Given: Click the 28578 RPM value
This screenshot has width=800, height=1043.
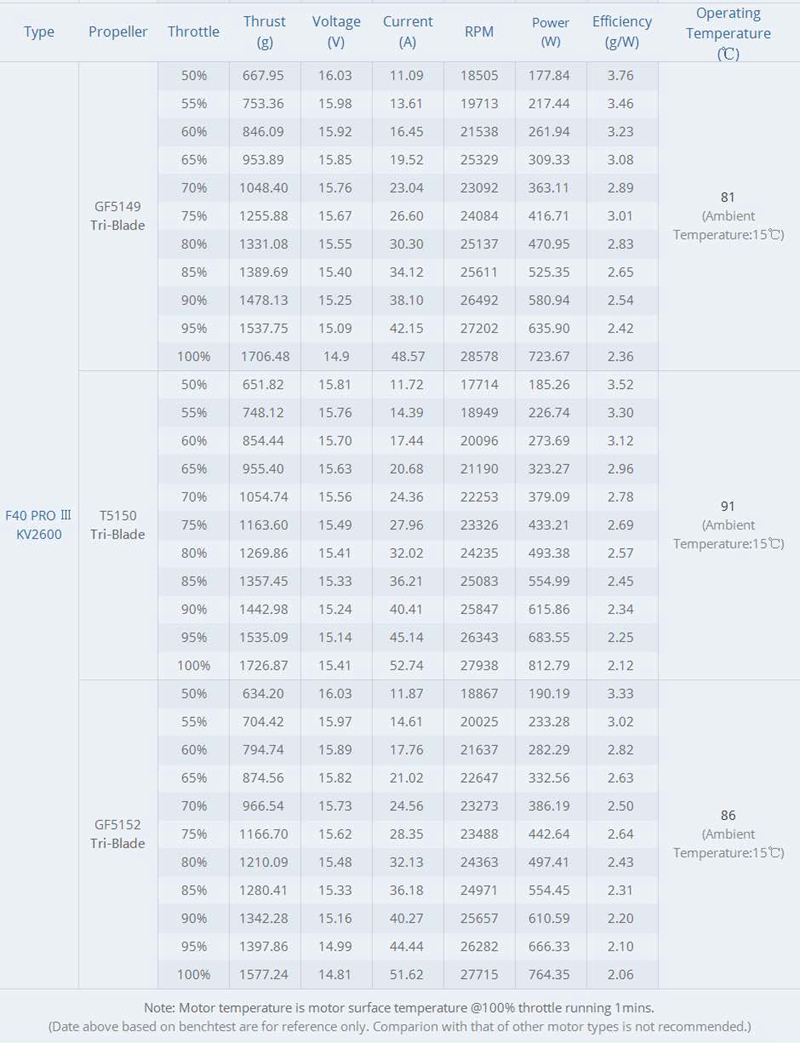Looking at the screenshot, I should tap(479, 357).
